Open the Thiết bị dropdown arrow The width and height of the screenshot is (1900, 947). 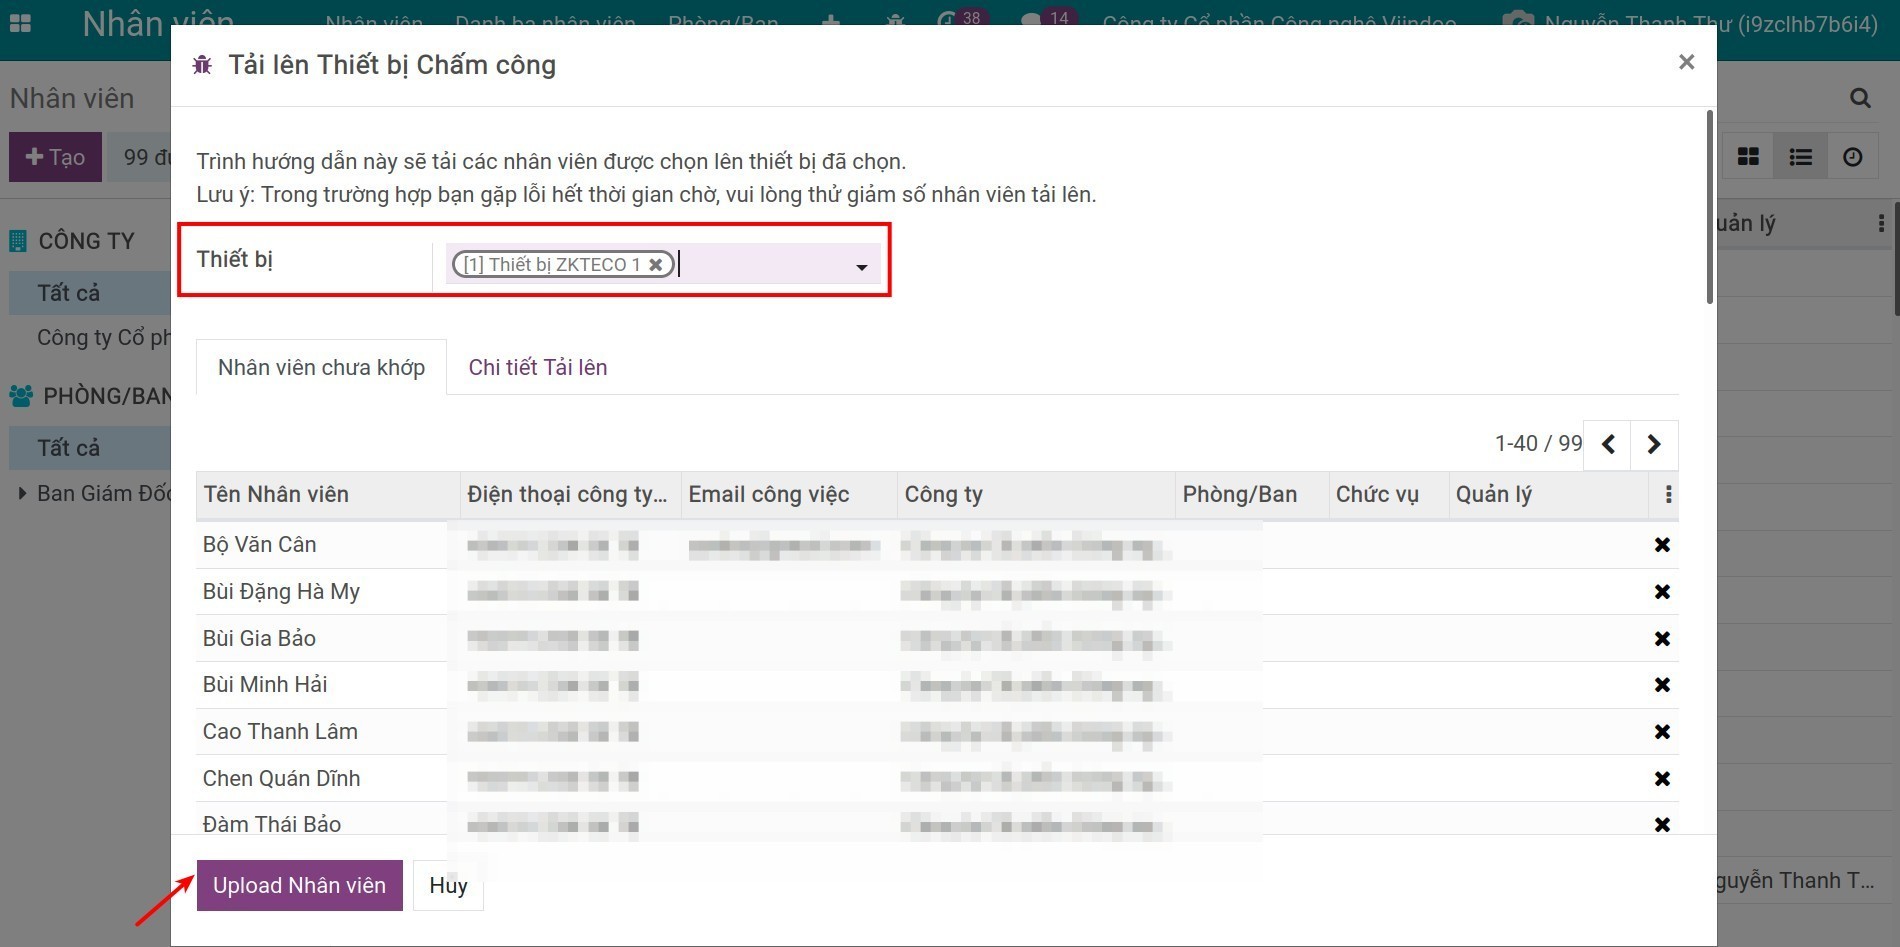[x=861, y=267]
